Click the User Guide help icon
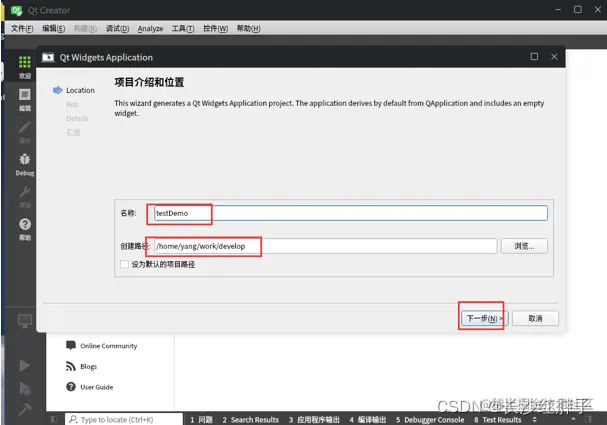The width and height of the screenshot is (607, 425). coord(70,387)
